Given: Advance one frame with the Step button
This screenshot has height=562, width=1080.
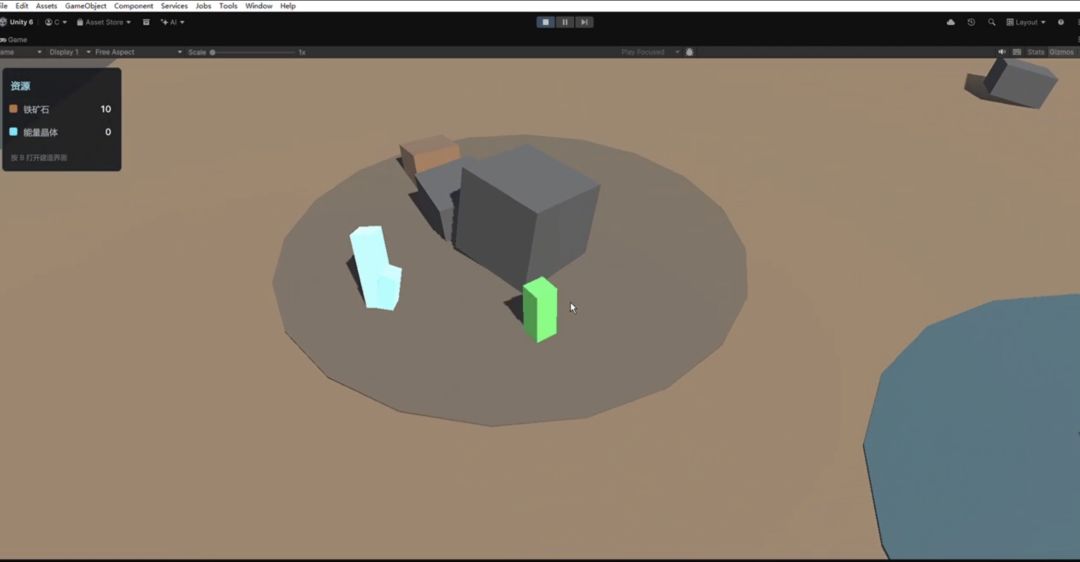Looking at the screenshot, I should (584, 22).
